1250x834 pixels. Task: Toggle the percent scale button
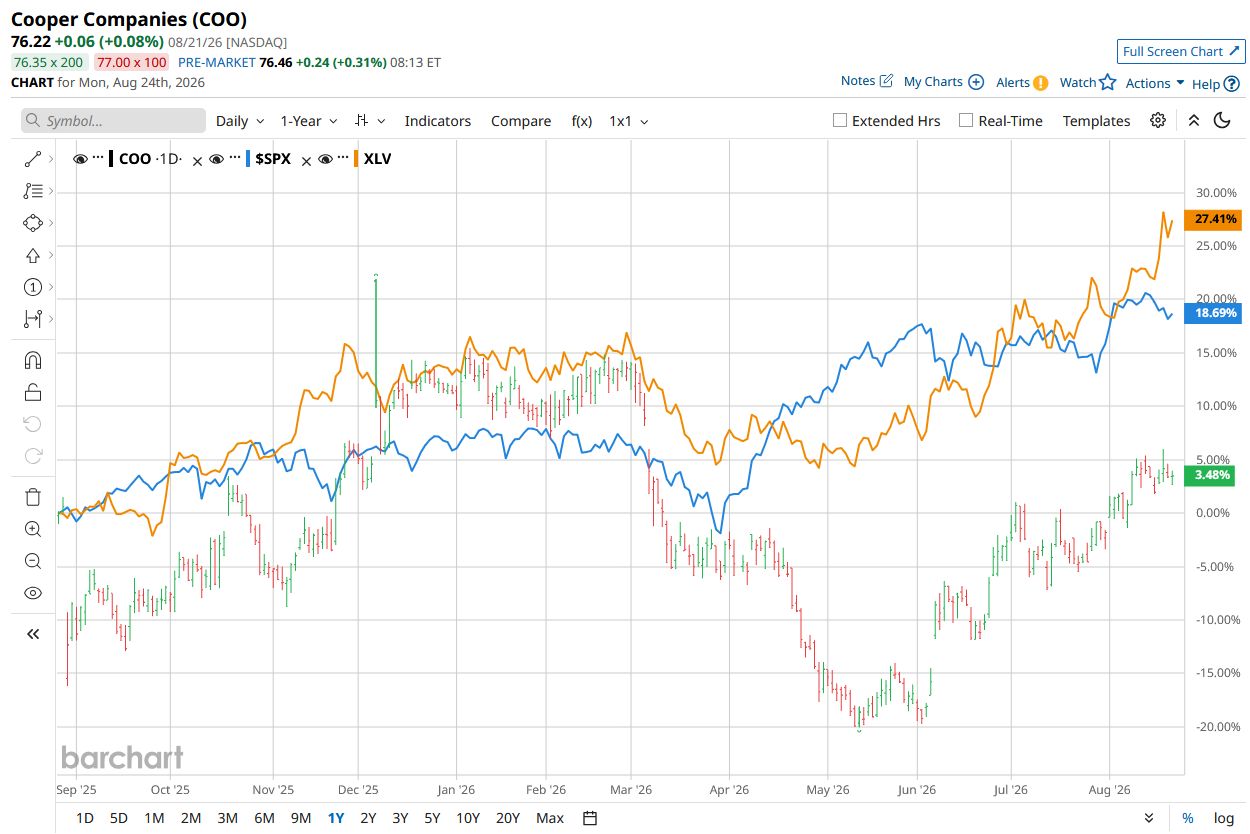[x=1188, y=818]
